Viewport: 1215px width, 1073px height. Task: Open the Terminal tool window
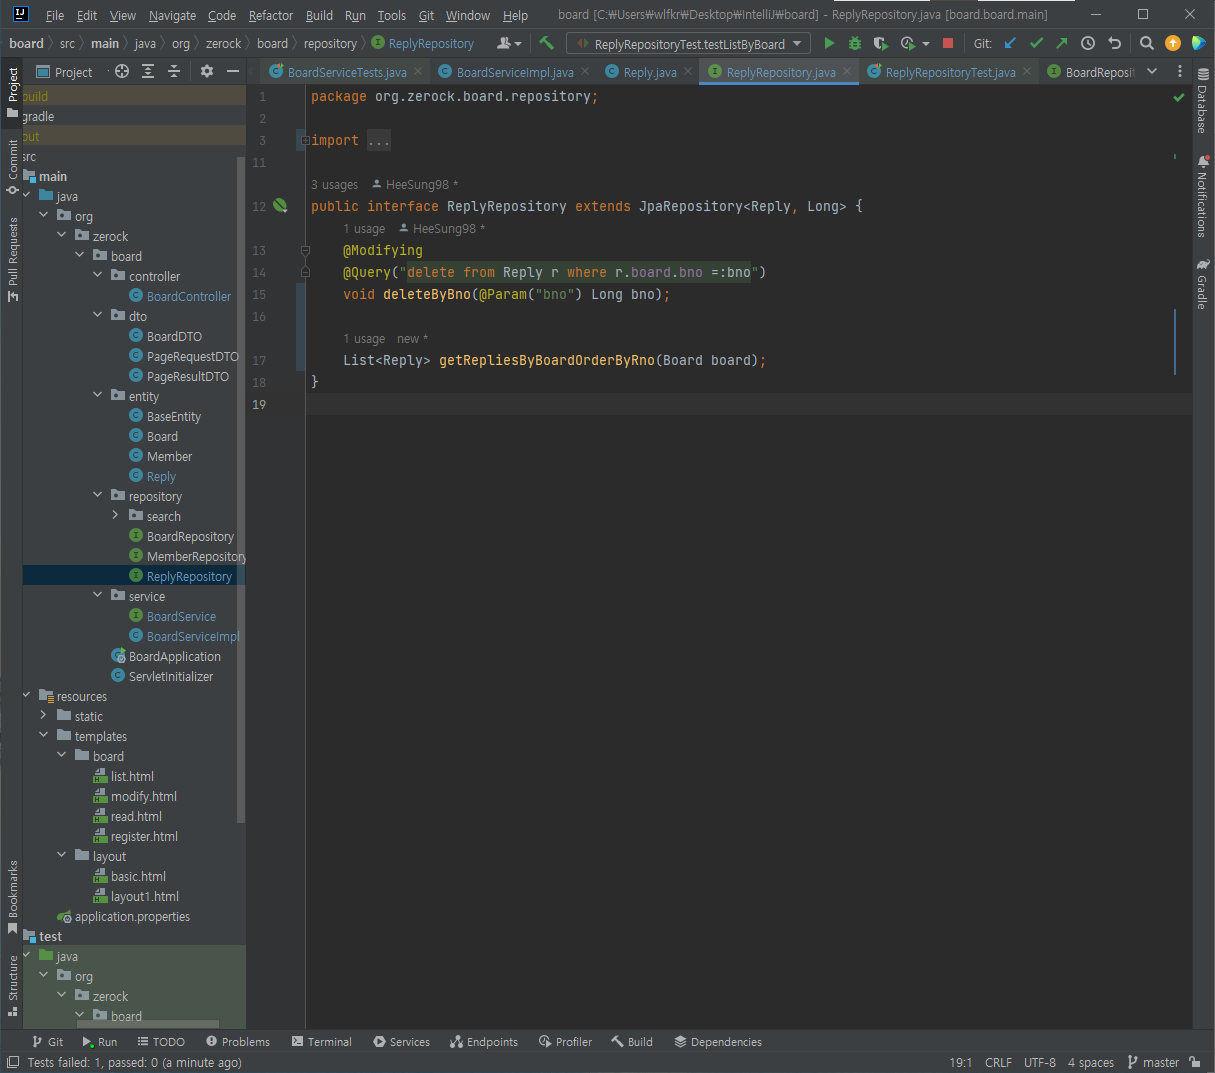[x=322, y=1042]
